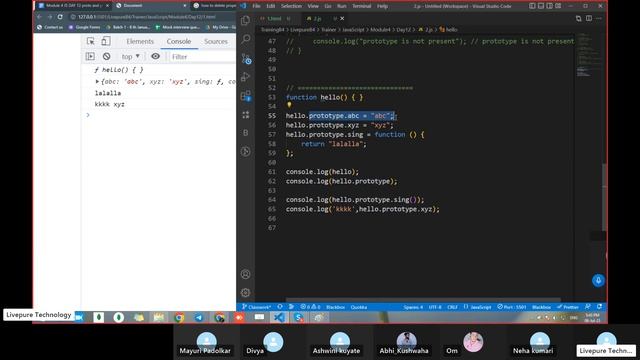Viewport: 640px width, 360px height.
Task: Select Neha kumari participant tile
Action: coord(540,343)
